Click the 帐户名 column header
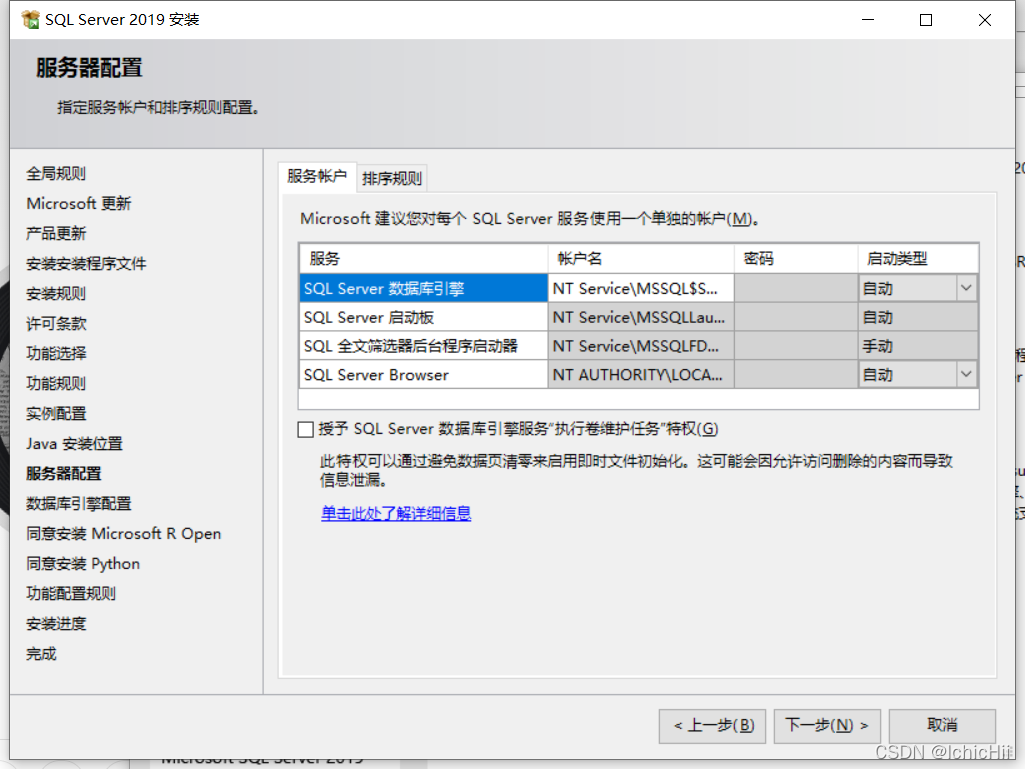The width and height of the screenshot is (1025, 769). (x=641, y=259)
